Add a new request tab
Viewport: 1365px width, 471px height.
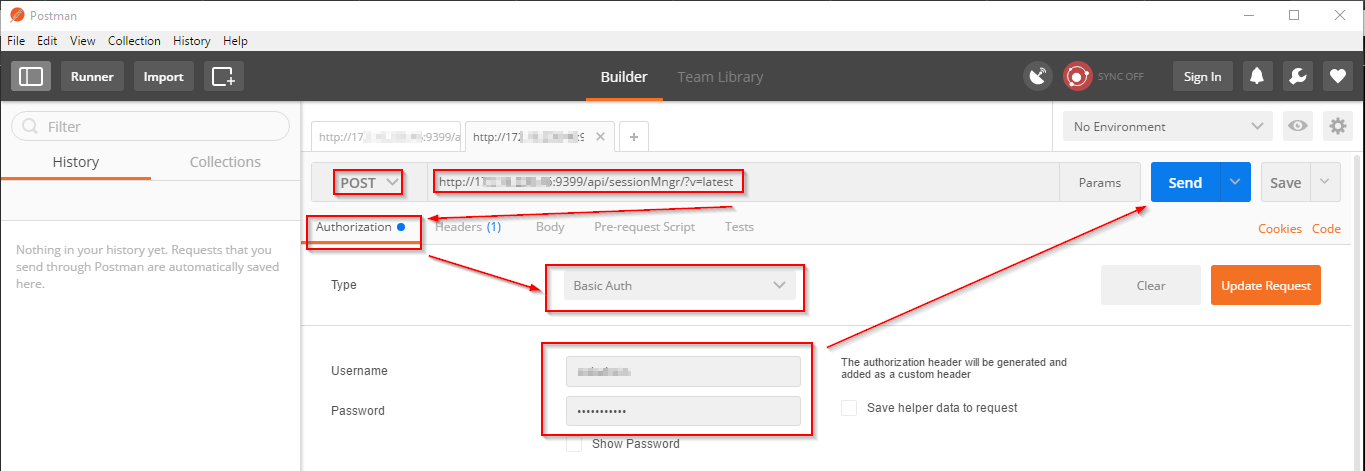tap(633, 136)
